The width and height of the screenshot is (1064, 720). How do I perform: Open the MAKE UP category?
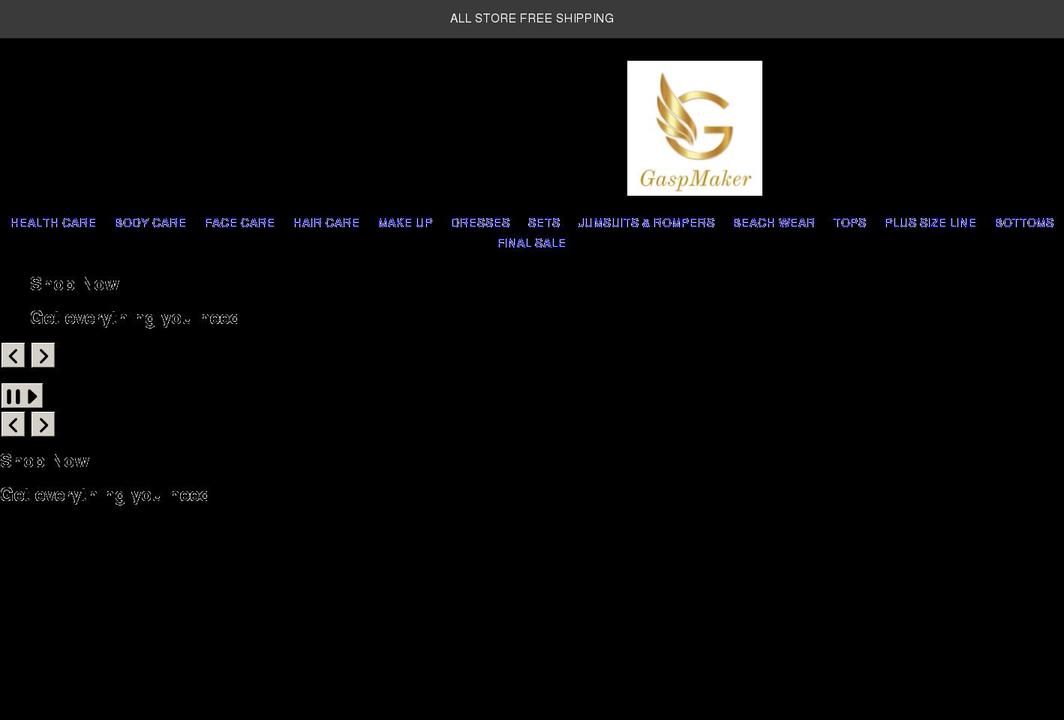(405, 222)
